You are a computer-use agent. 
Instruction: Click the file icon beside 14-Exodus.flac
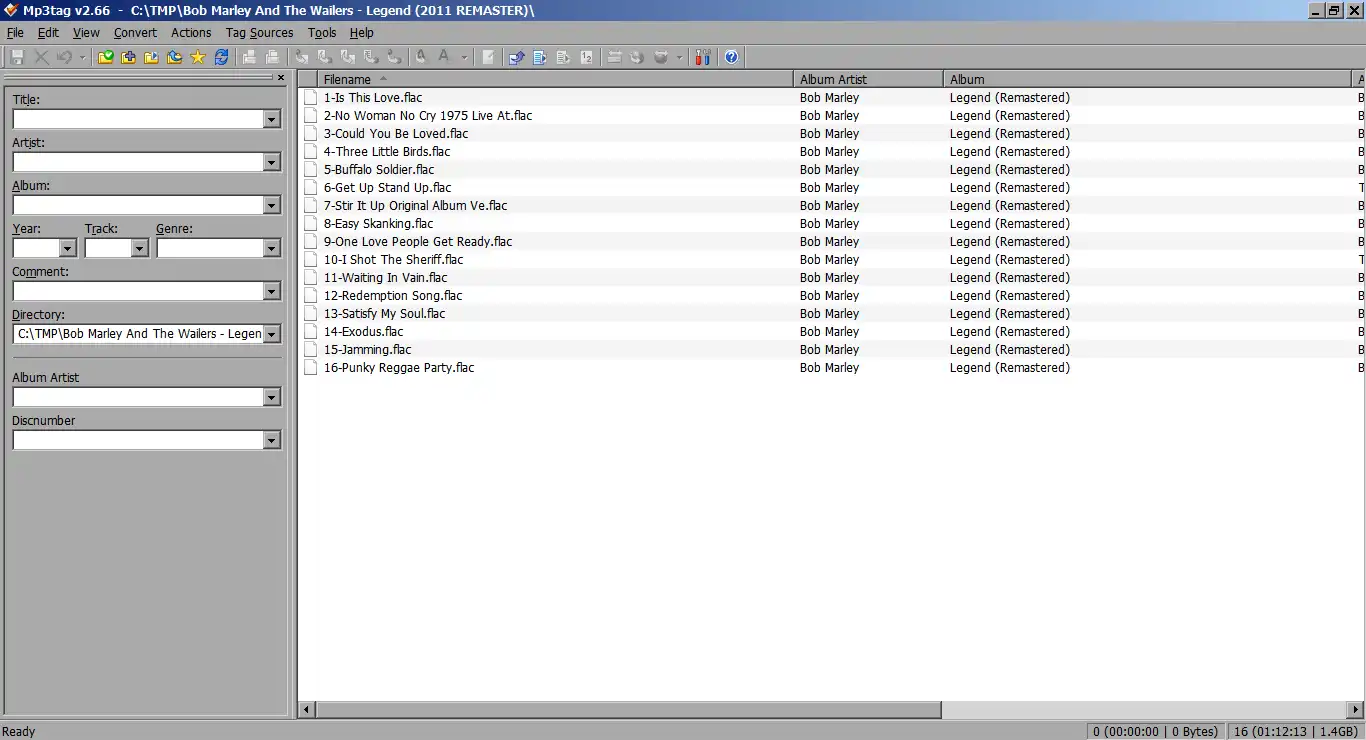tap(310, 332)
